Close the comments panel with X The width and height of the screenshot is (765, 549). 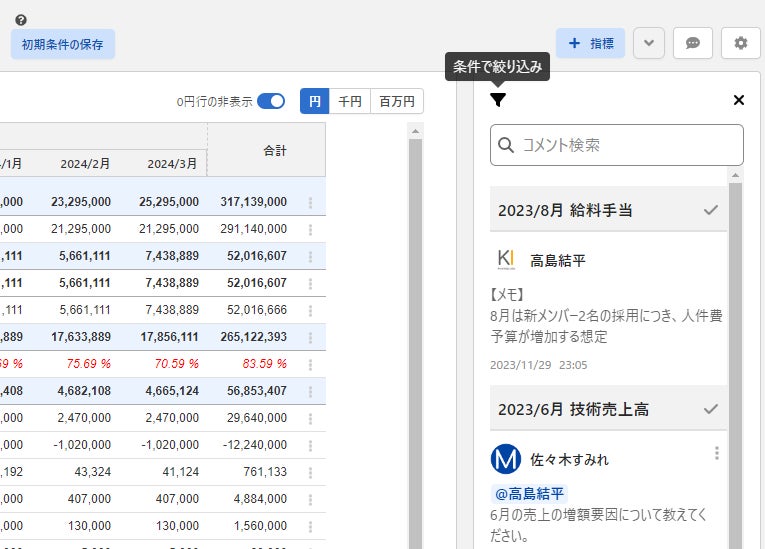pos(739,100)
